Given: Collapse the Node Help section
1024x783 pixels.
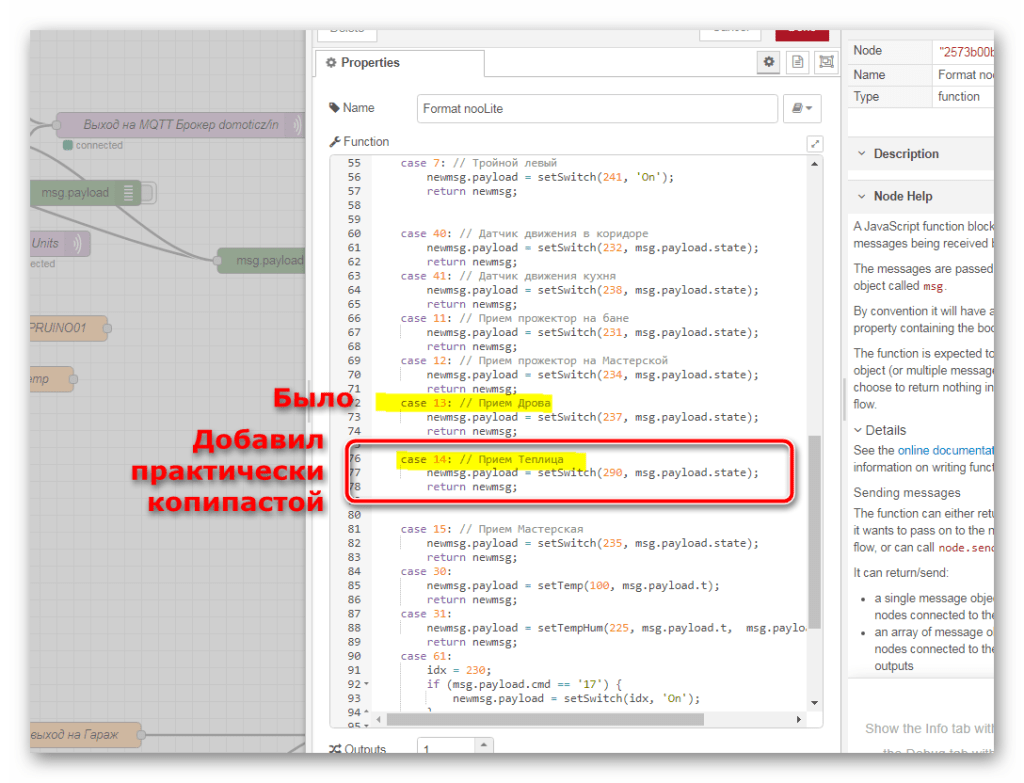Looking at the screenshot, I should pyautogui.click(x=861, y=196).
